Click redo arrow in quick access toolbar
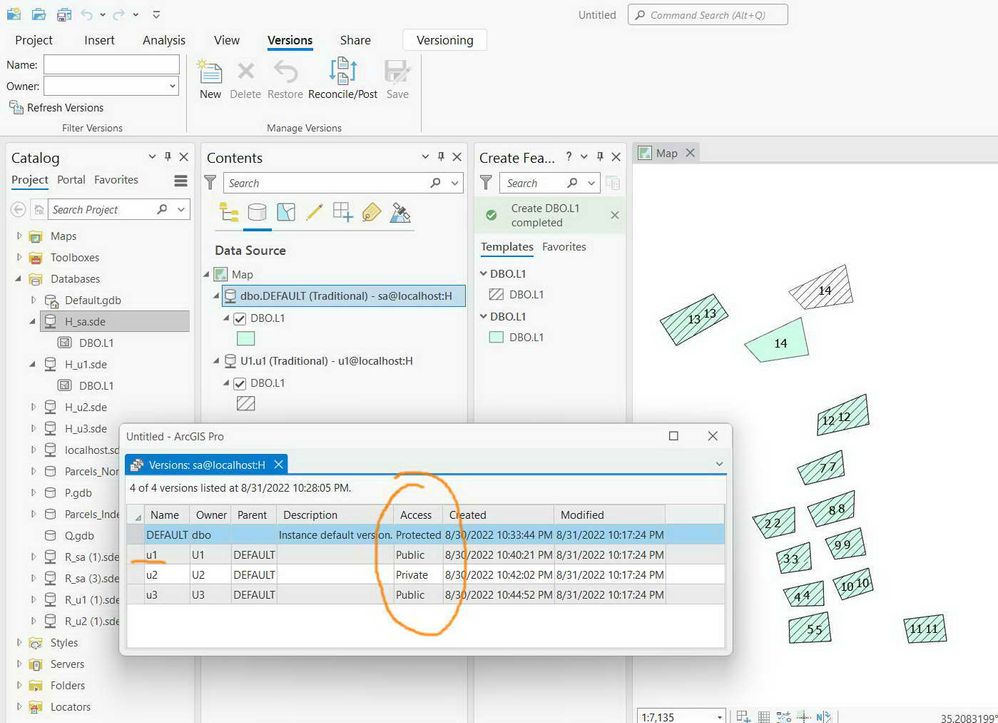Image resolution: width=998 pixels, height=723 pixels. tap(119, 14)
